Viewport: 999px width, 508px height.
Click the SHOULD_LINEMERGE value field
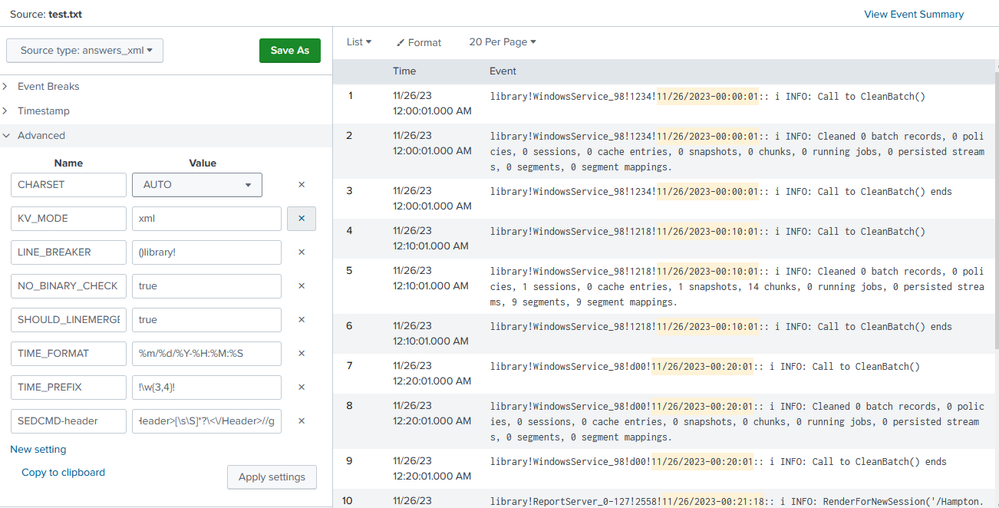click(206, 320)
